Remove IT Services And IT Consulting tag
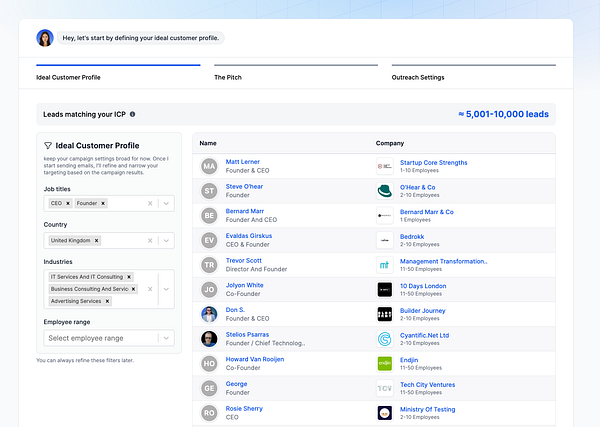The image size is (600, 427). pos(129,277)
